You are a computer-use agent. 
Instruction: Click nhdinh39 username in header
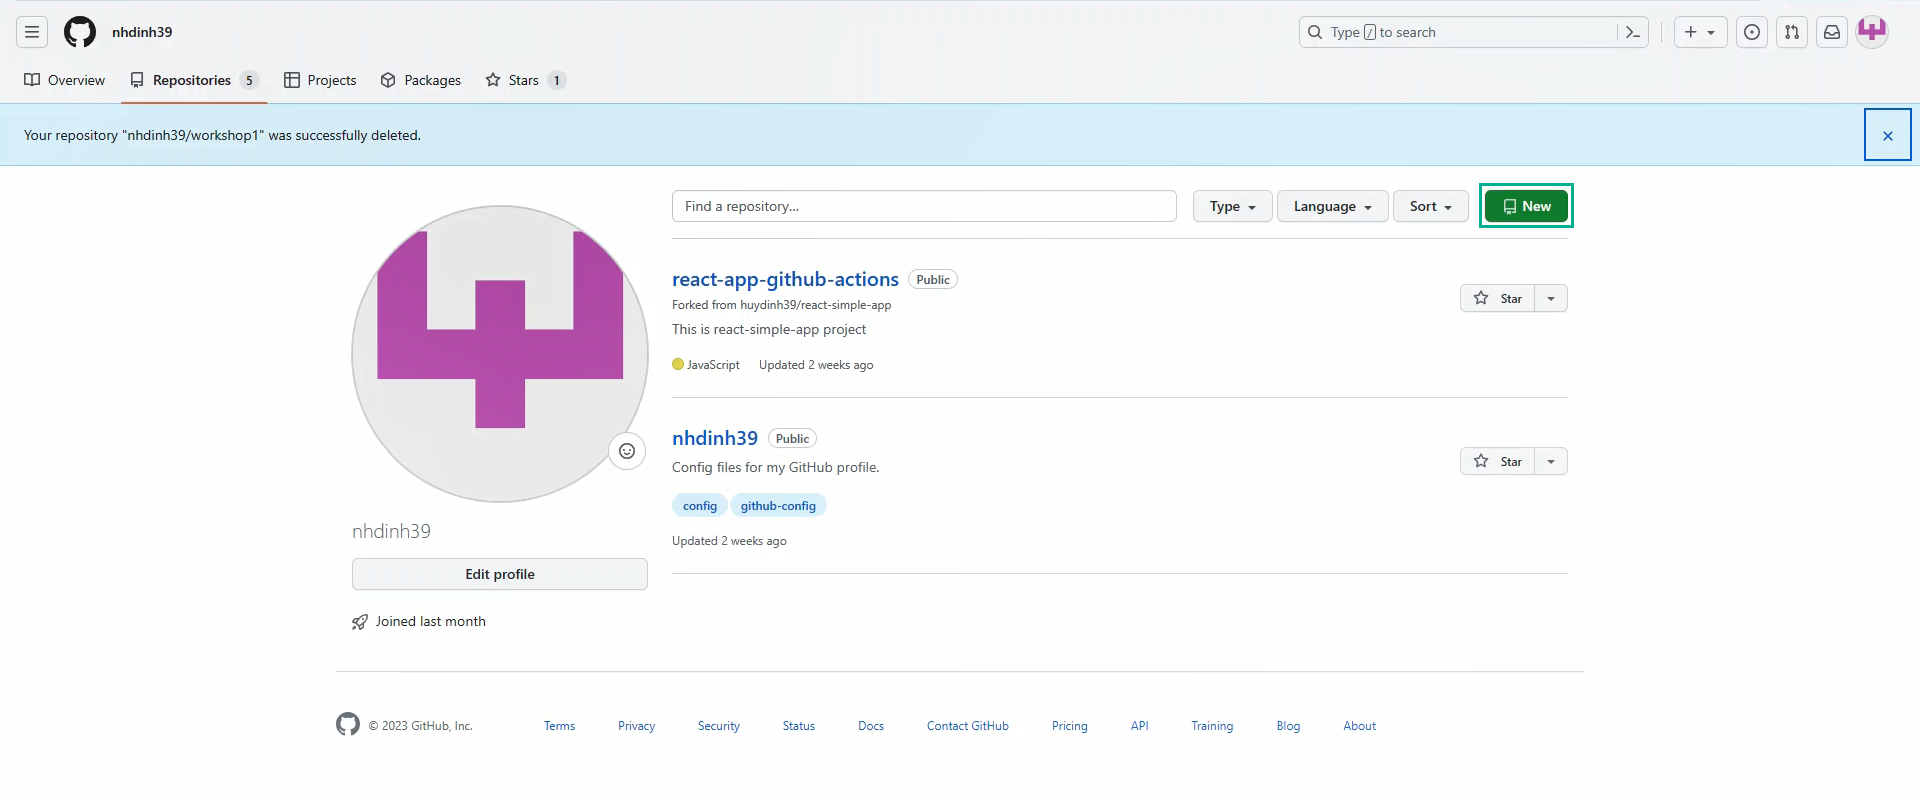(x=142, y=32)
